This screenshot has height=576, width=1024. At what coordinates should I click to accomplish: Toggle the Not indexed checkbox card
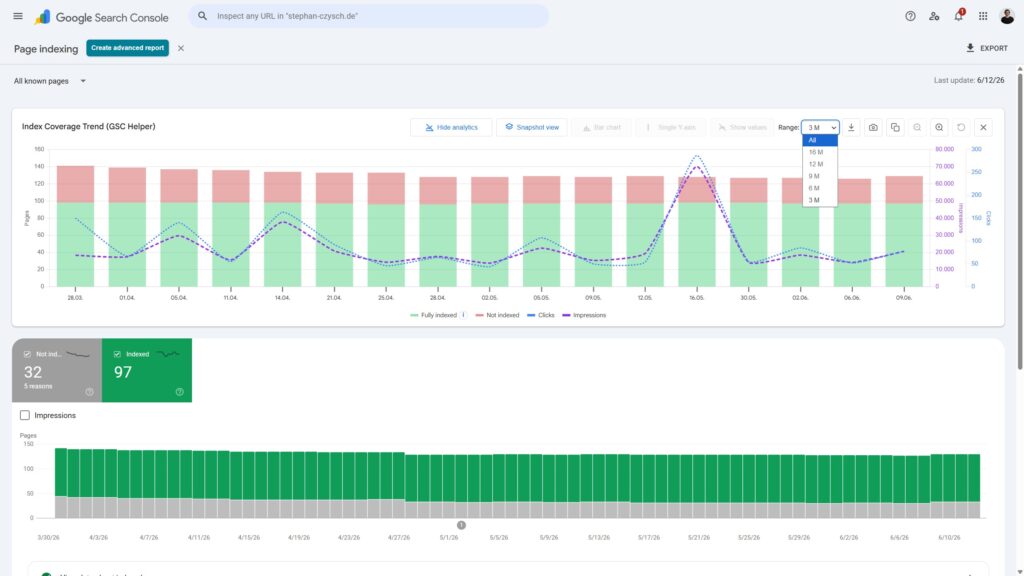pyautogui.click(x=27, y=354)
